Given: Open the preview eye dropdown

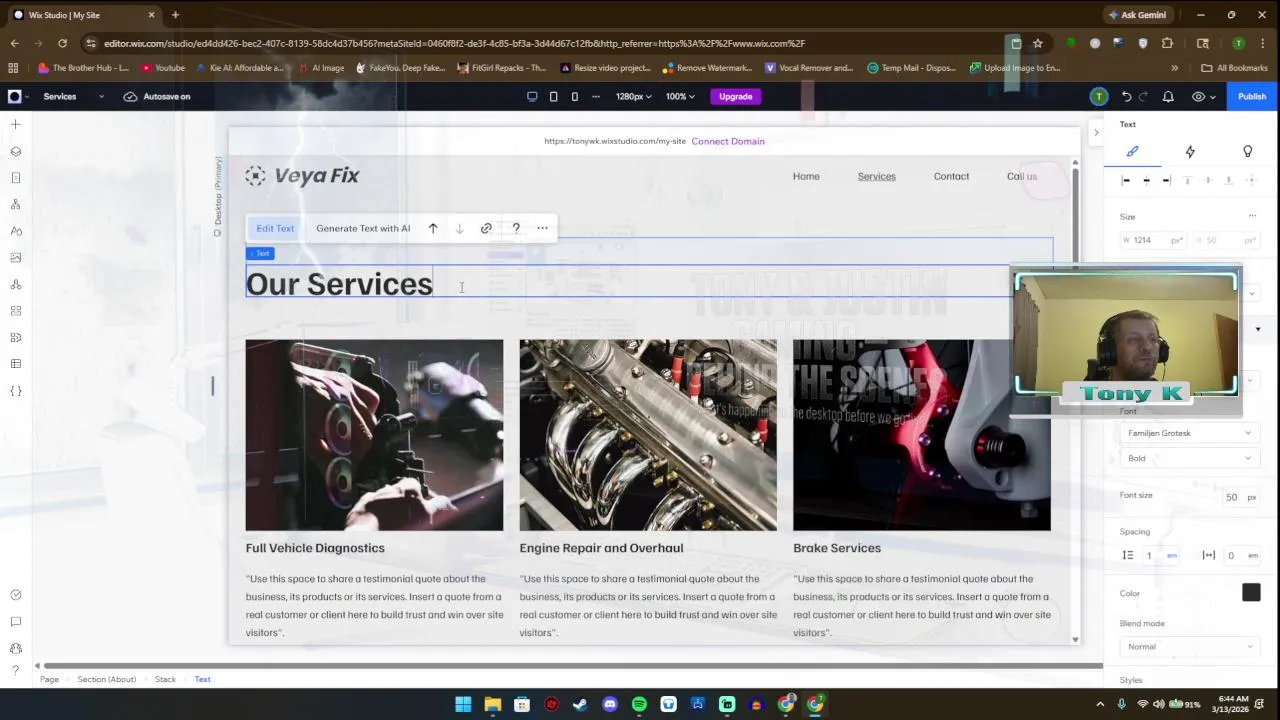Looking at the screenshot, I should tap(1204, 96).
